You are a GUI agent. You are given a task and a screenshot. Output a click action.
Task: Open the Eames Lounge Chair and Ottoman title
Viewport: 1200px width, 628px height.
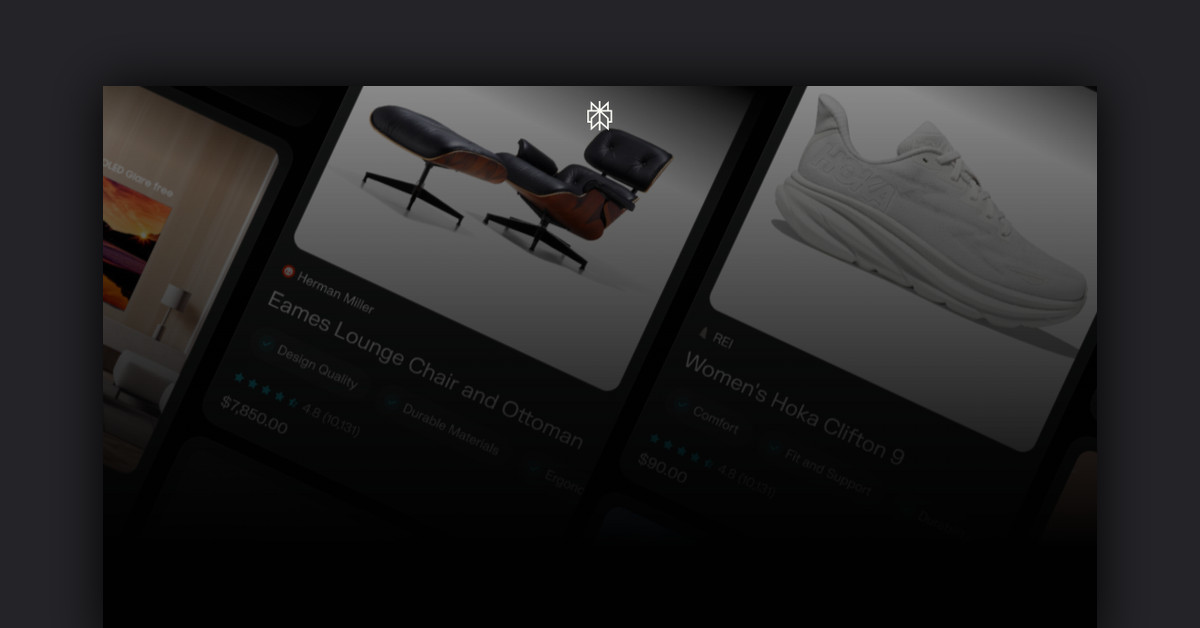pyautogui.click(x=425, y=369)
